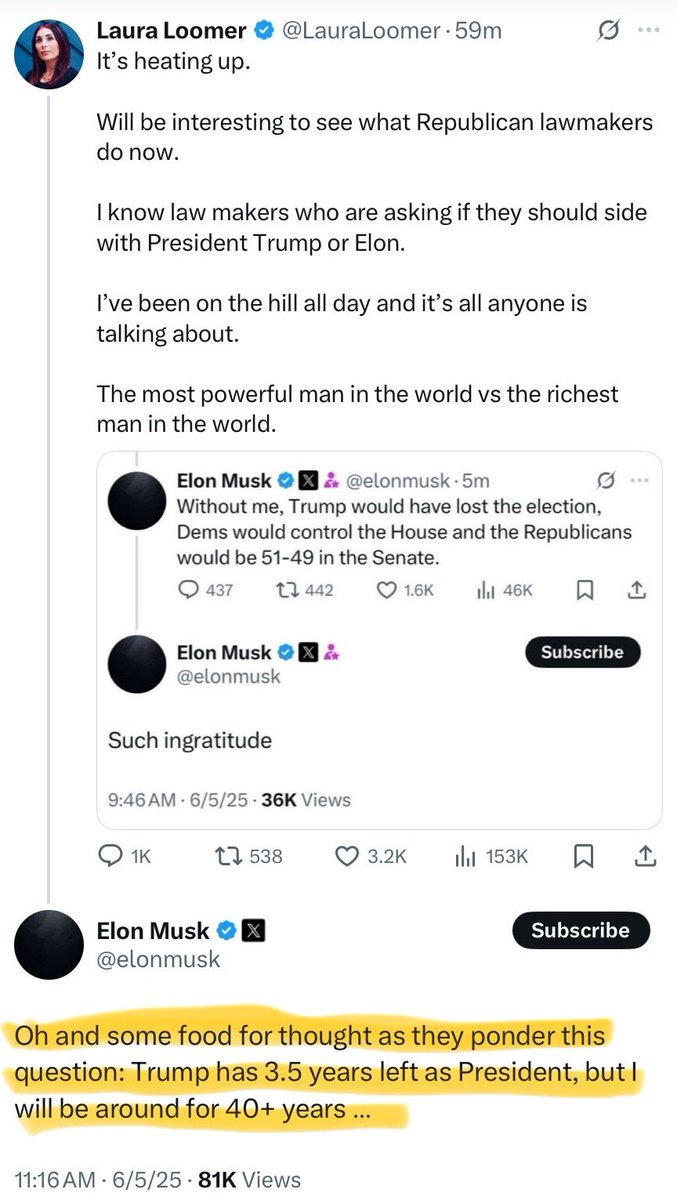Share the Elon Musk quoted tweet

638,590
